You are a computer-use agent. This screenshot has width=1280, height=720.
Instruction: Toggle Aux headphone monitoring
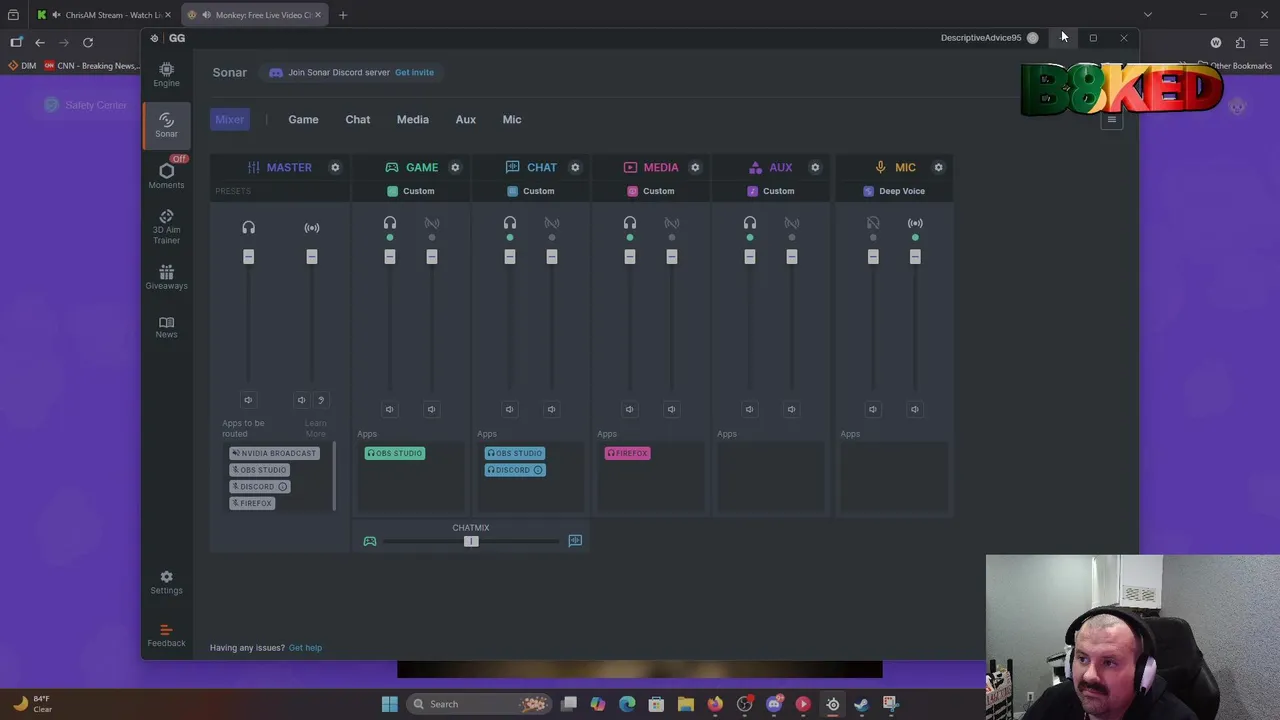tap(750, 223)
